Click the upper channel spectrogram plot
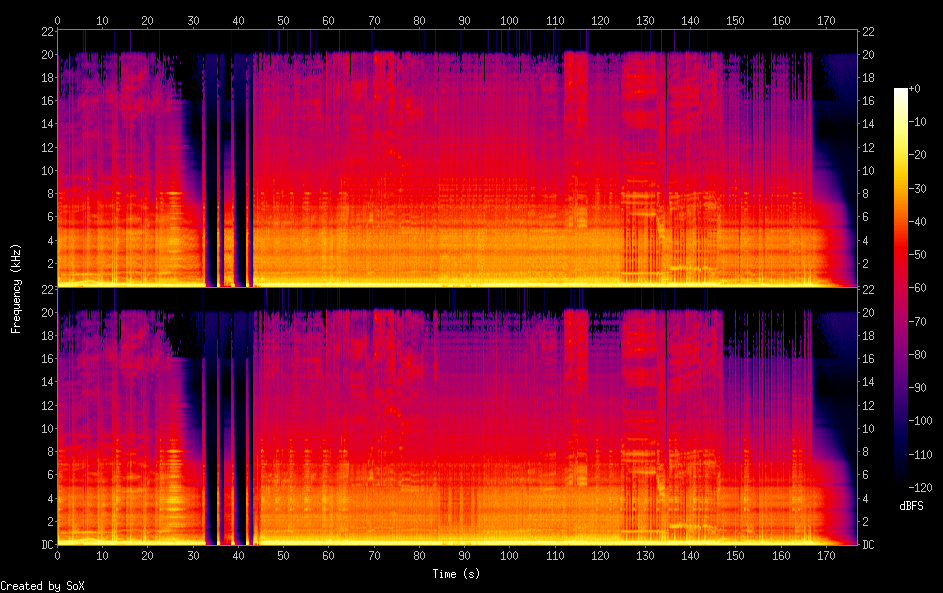Screen dimensions: 943x593 pos(457,158)
